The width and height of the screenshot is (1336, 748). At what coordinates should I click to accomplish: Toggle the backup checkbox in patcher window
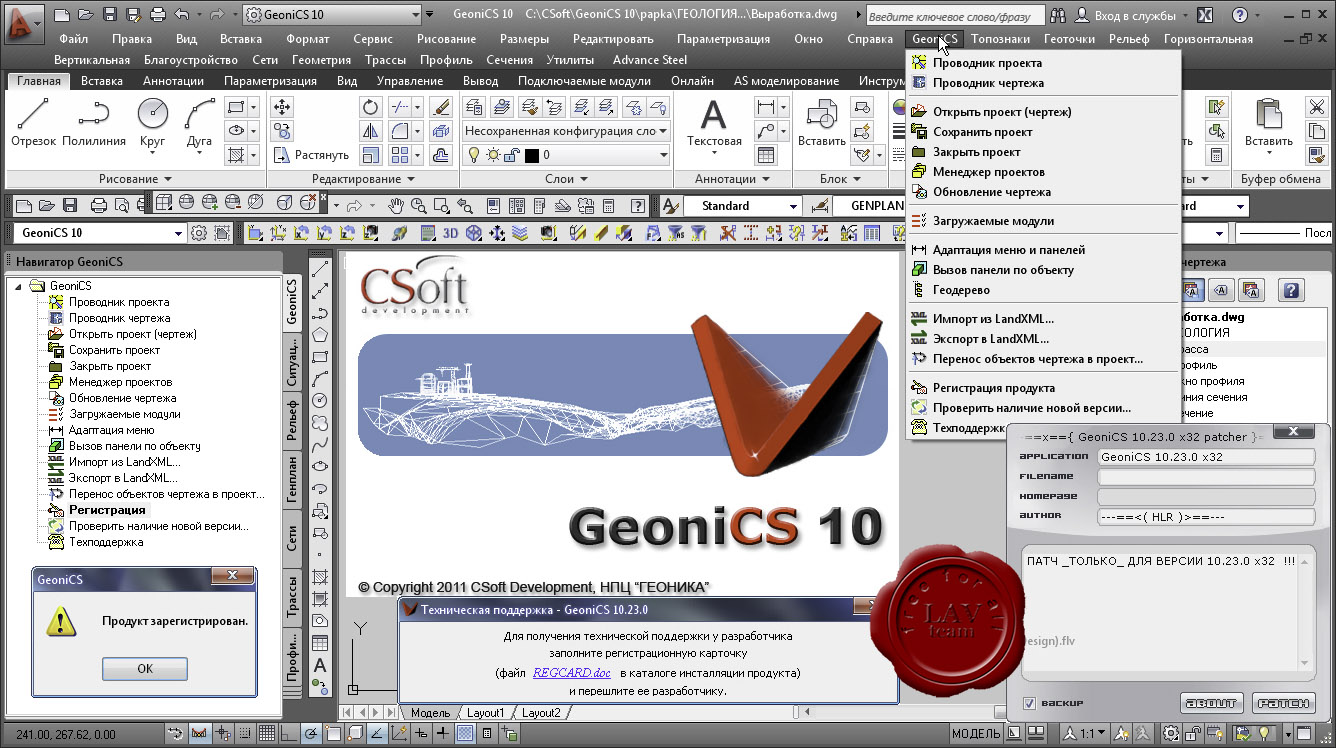tap(1029, 703)
